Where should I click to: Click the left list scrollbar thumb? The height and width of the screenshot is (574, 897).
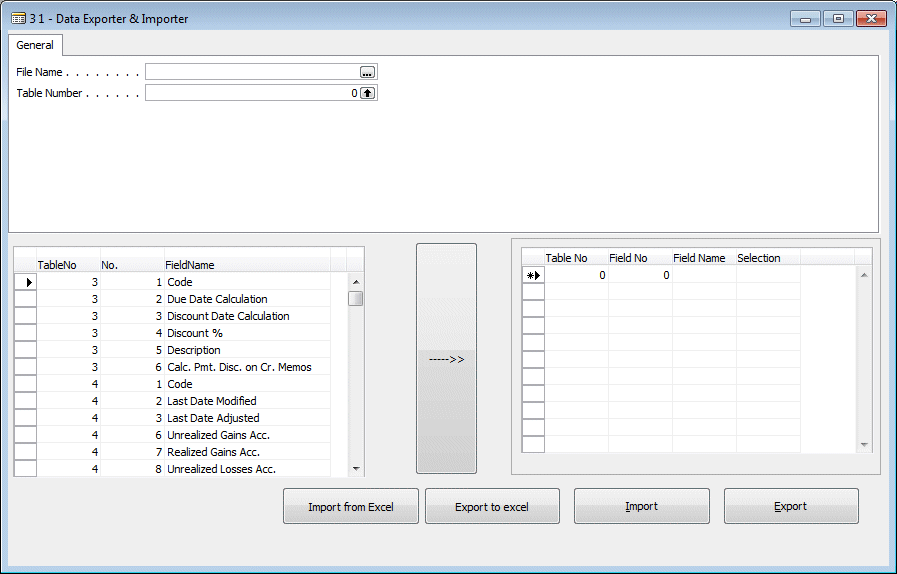[x=356, y=299]
